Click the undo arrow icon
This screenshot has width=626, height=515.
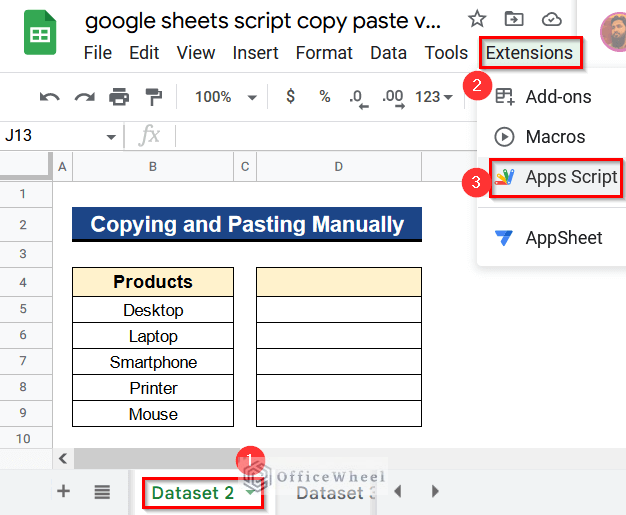tap(49, 97)
